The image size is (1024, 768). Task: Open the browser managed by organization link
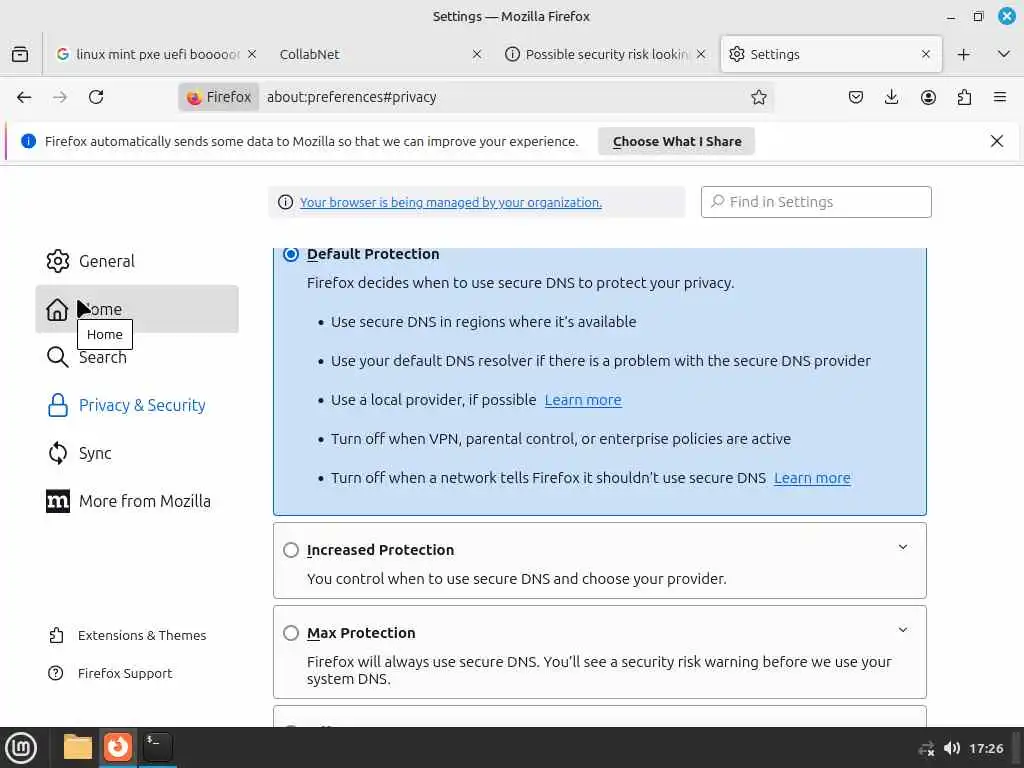click(x=450, y=202)
